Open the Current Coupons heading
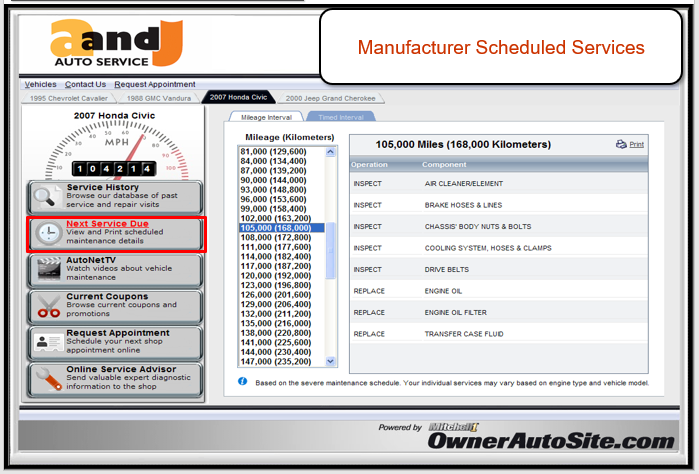The image size is (699, 474). click(x=107, y=297)
